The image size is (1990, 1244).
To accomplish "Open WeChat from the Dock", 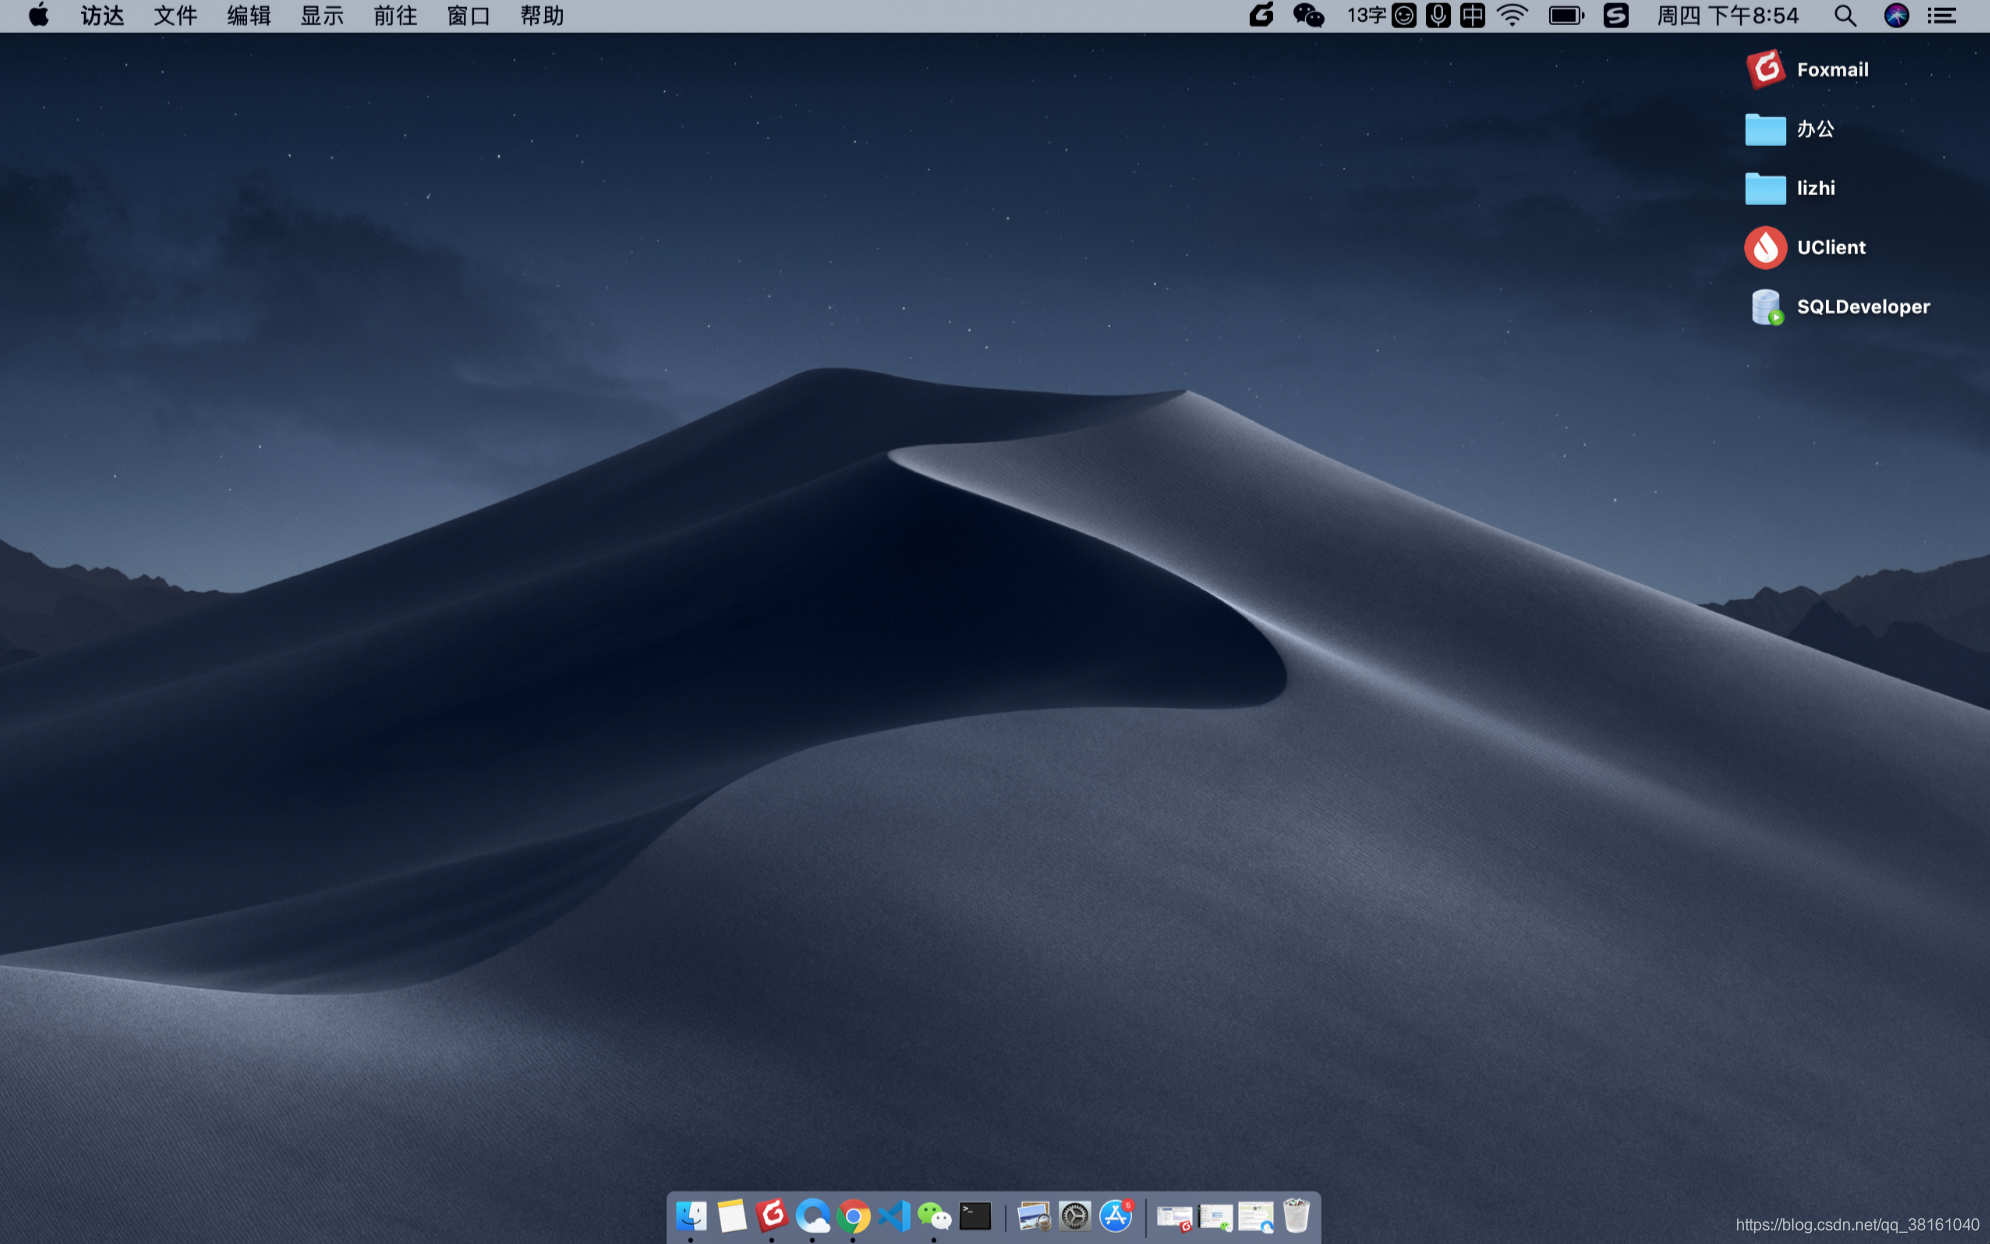I will (x=934, y=1216).
